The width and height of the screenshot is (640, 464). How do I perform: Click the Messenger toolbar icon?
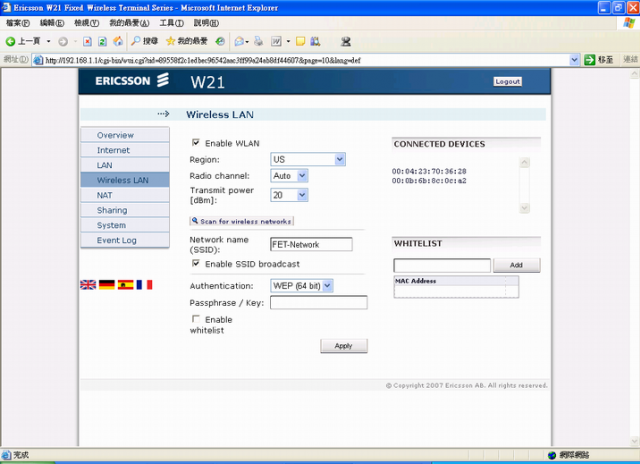346,41
